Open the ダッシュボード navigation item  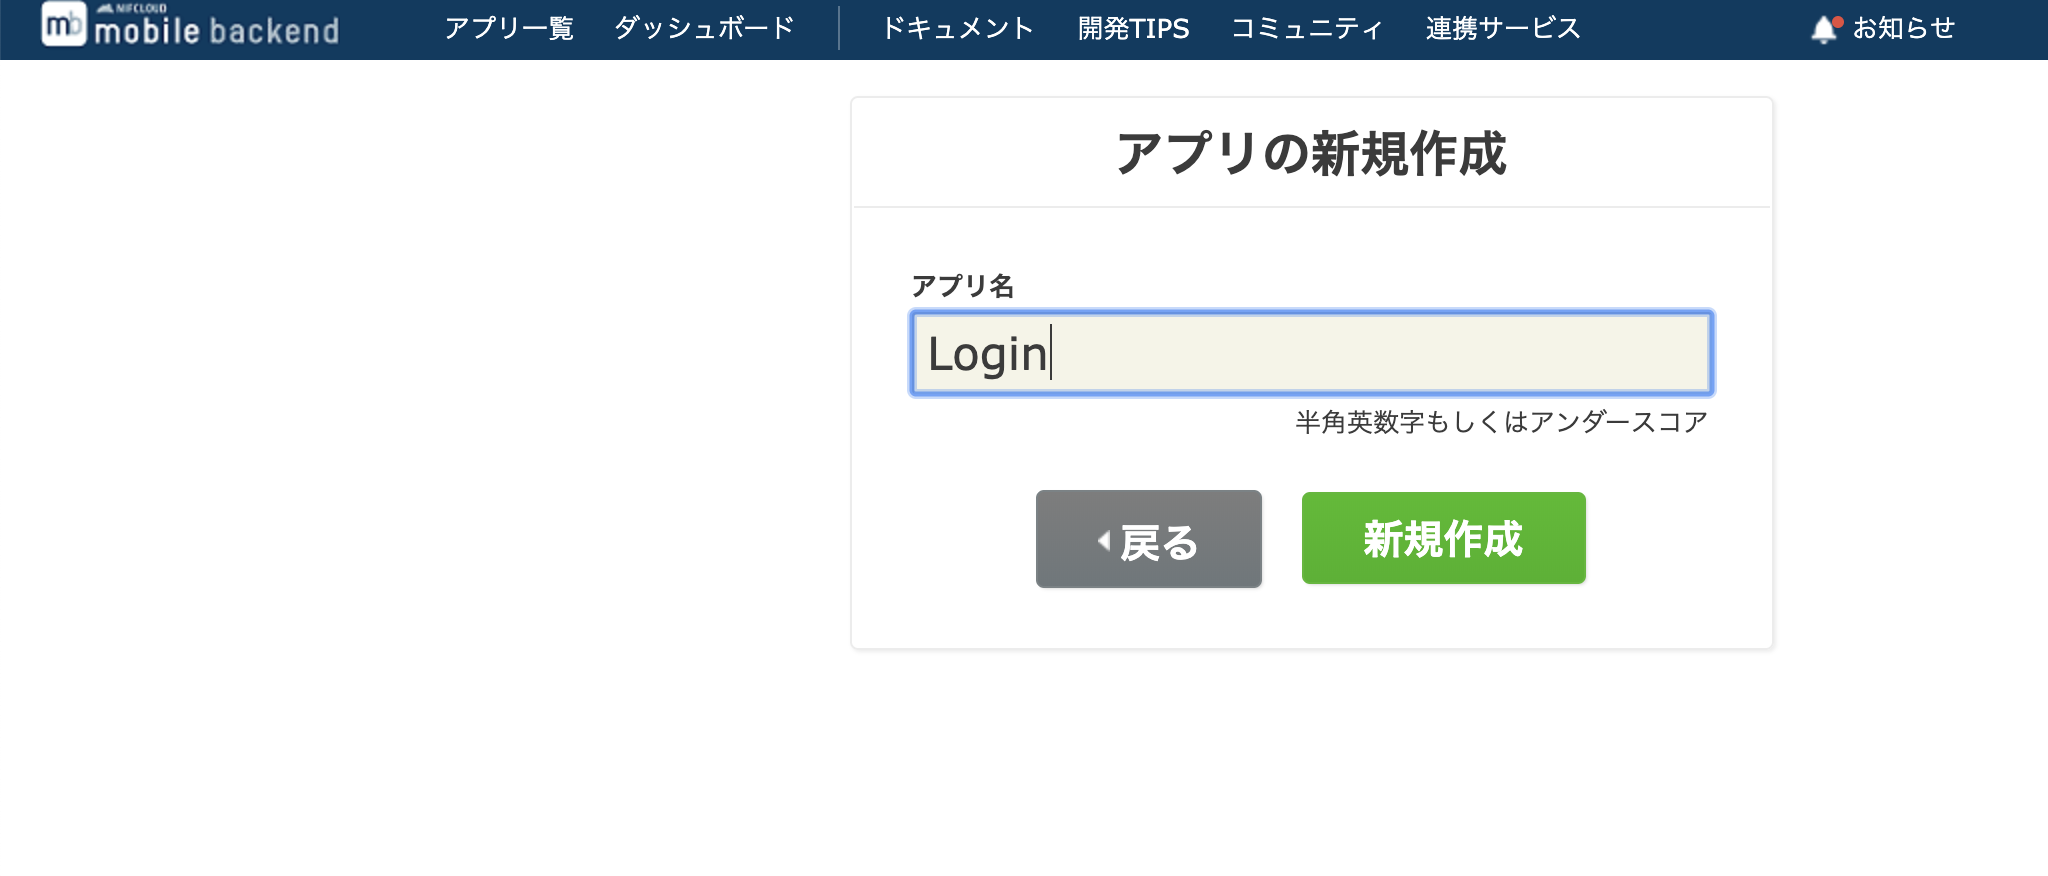pyautogui.click(x=705, y=28)
